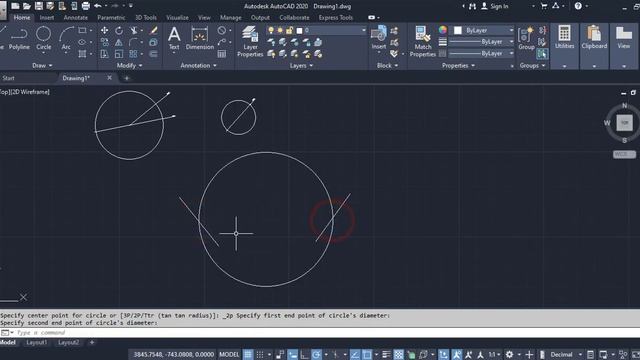Open the Annotate ribbon tab
The height and width of the screenshot is (360, 640).
click(x=76, y=18)
